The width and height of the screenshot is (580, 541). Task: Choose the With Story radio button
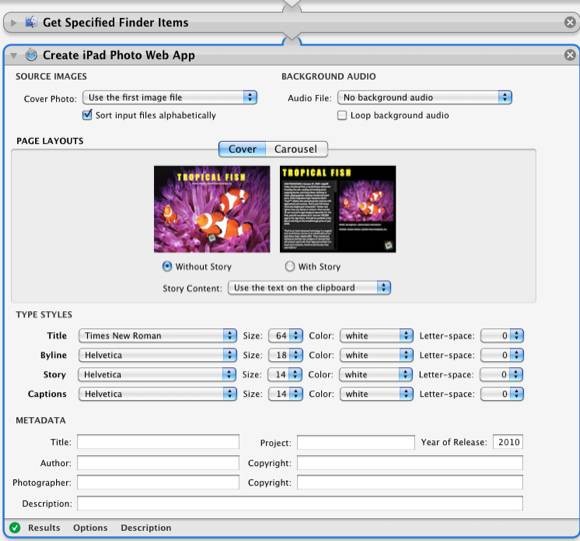tap(290, 266)
